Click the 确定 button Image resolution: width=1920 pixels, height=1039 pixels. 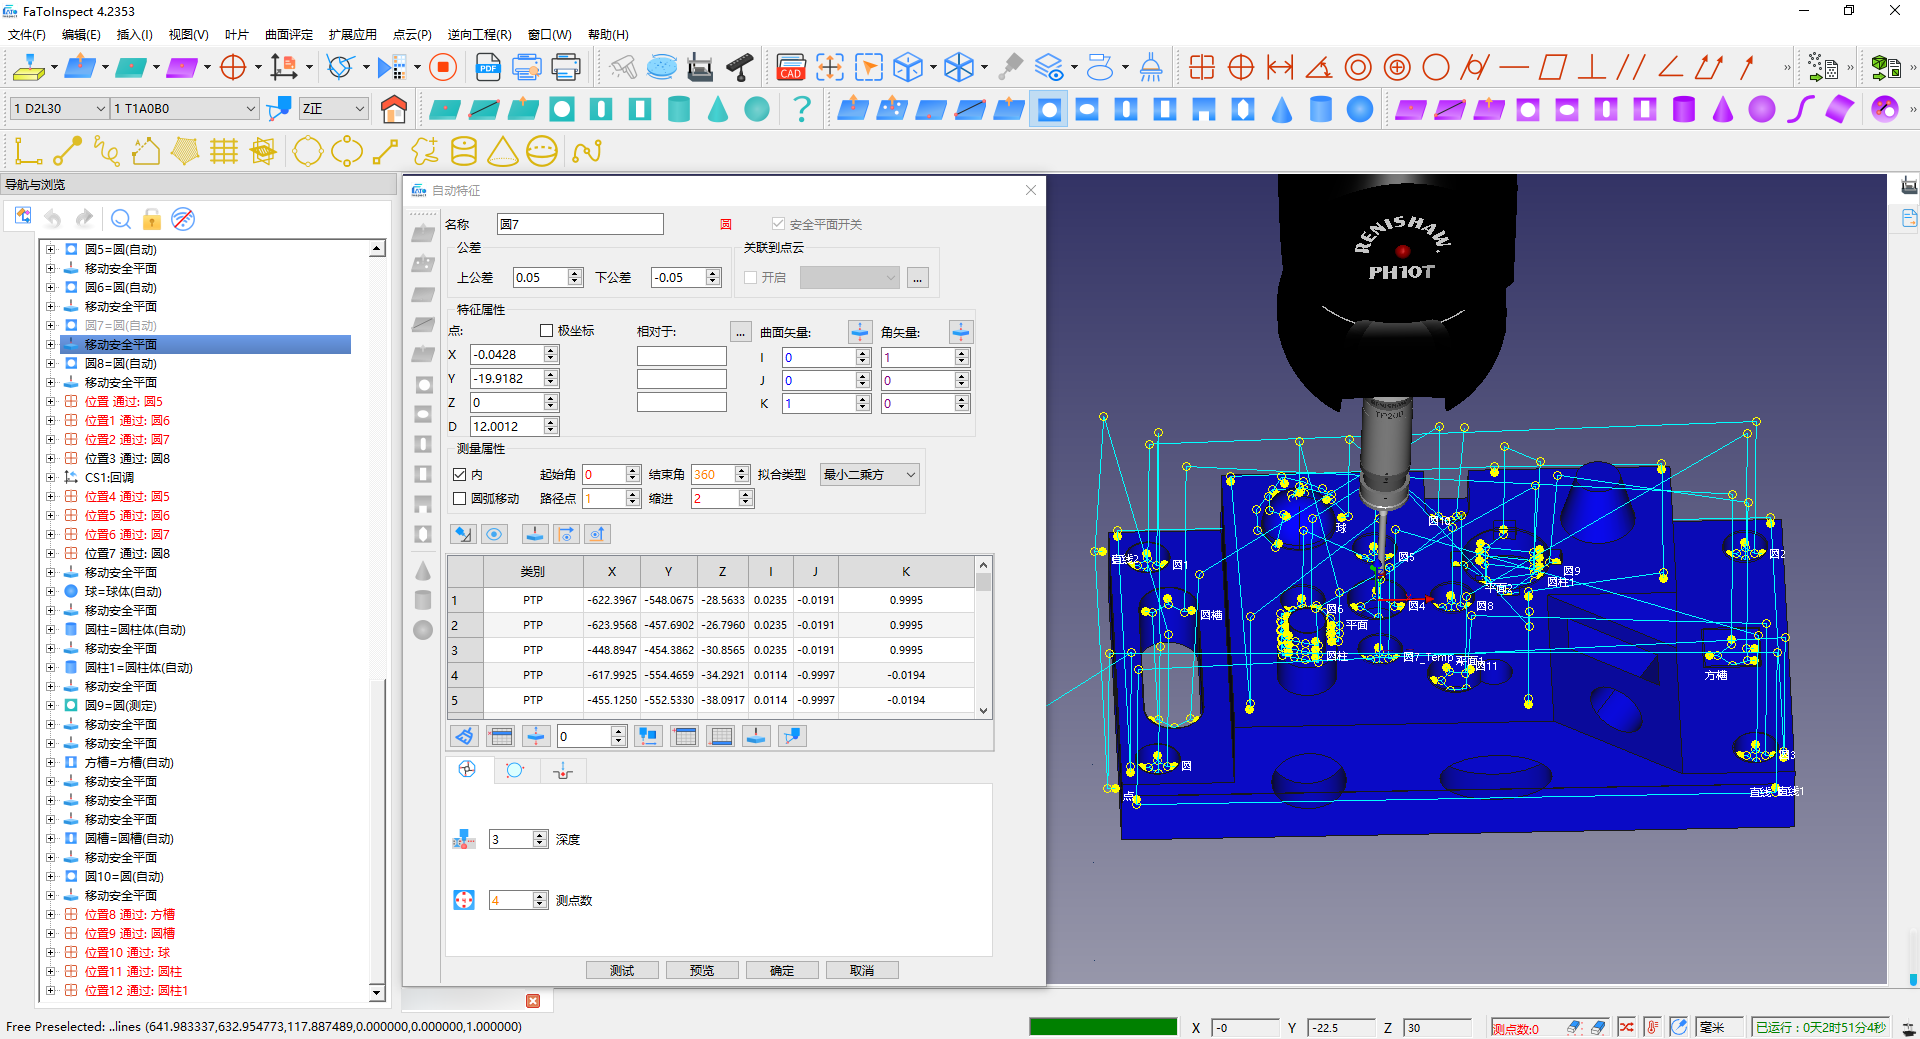pyautogui.click(x=782, y=970)
